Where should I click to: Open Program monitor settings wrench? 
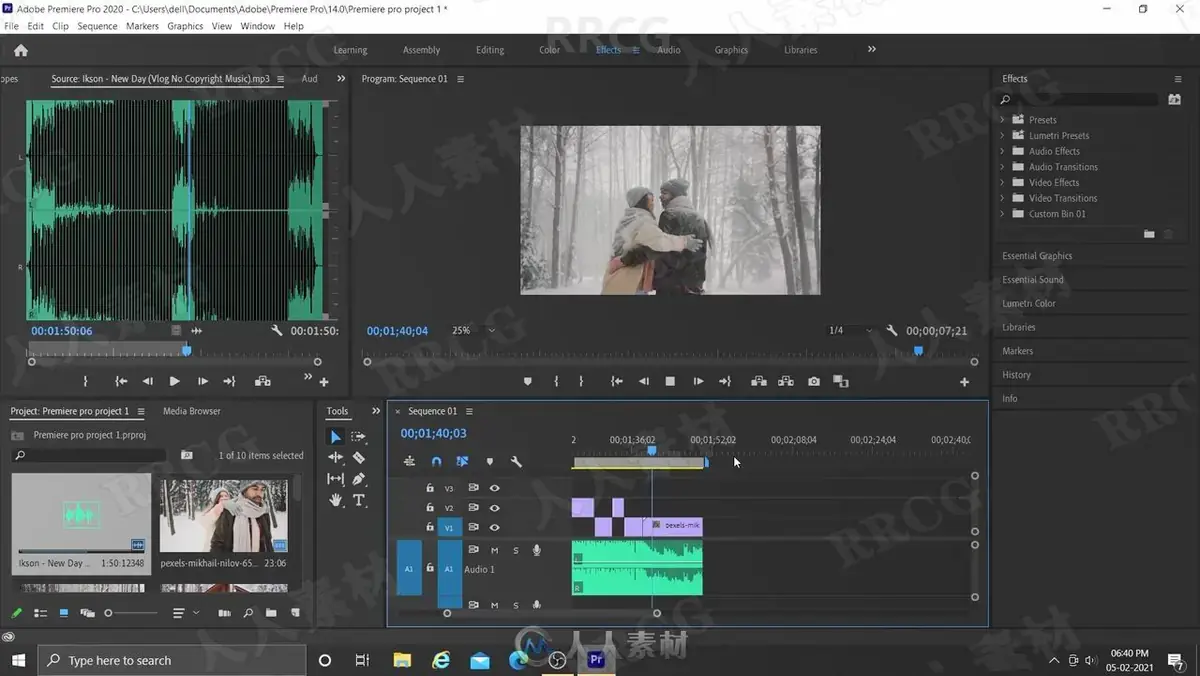(892, 331)
